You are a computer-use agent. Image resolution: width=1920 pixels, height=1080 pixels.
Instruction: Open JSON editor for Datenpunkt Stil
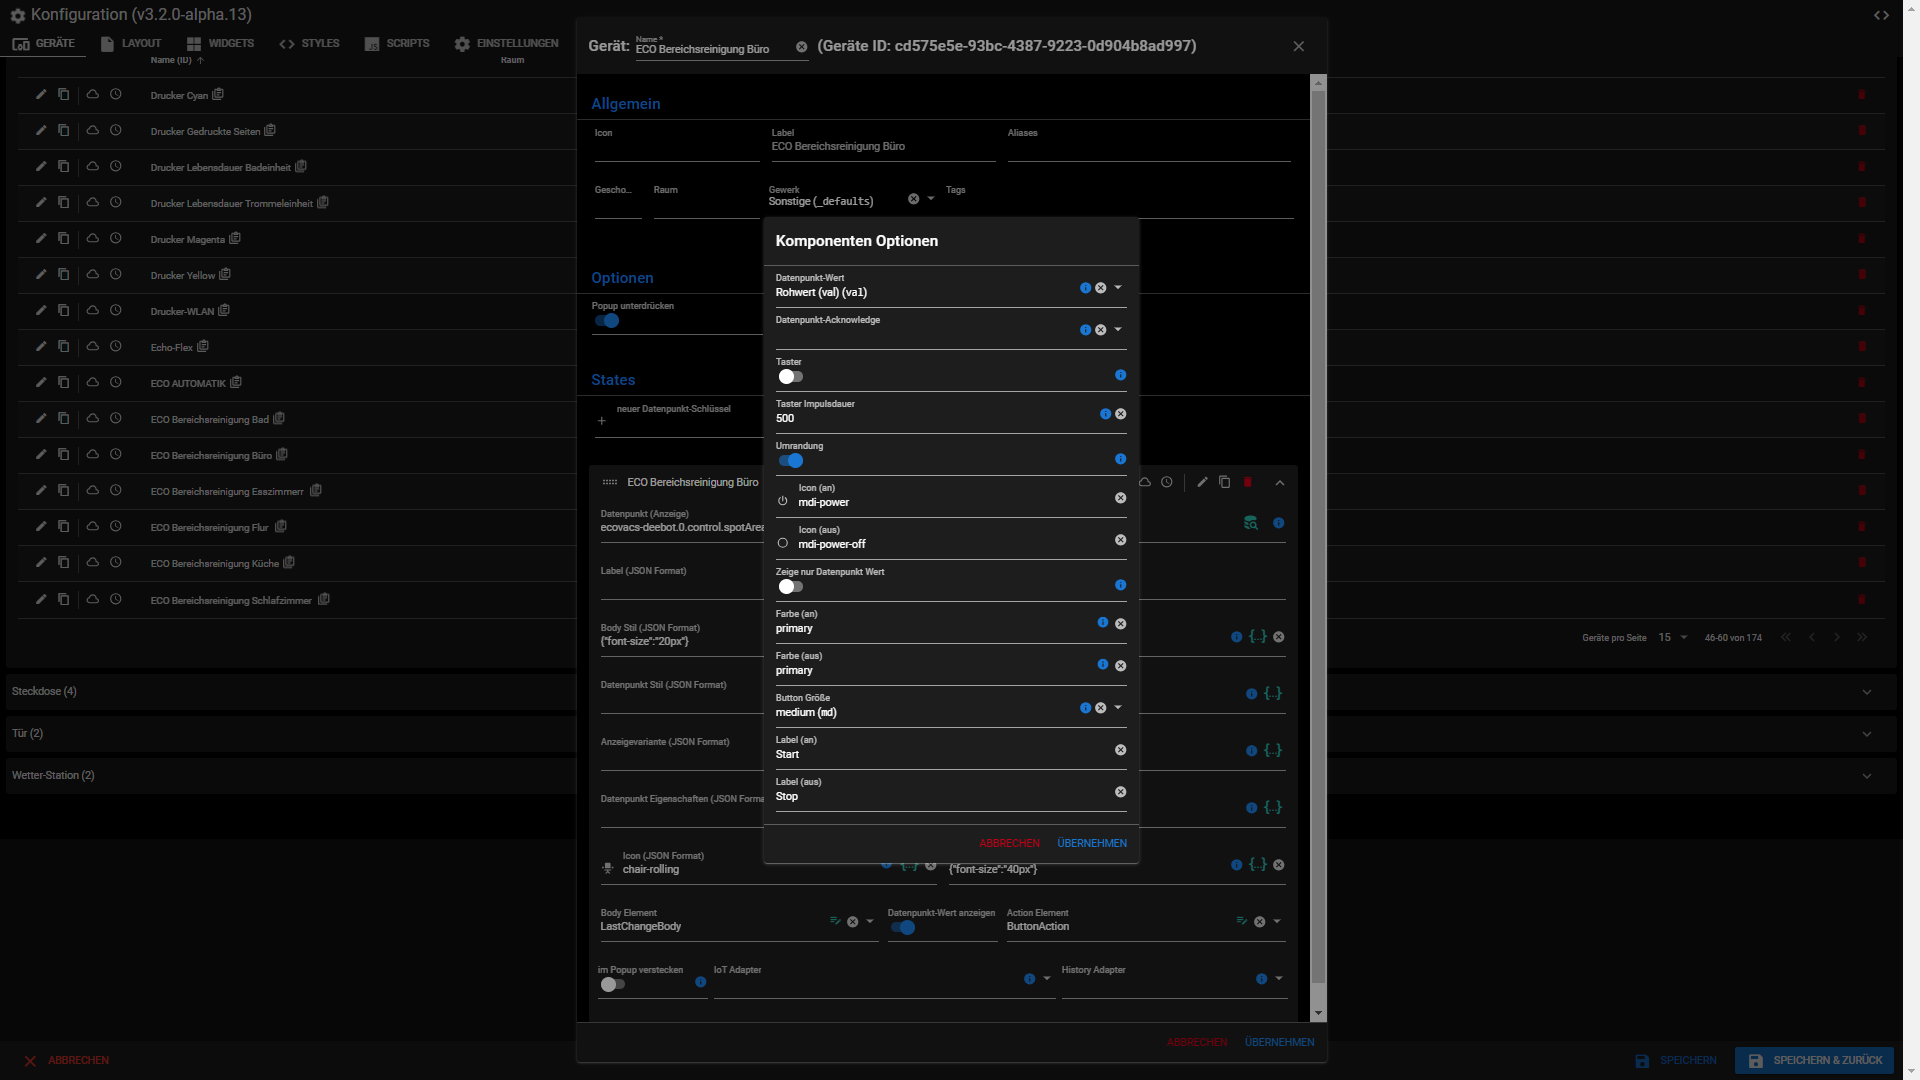pos(1272,694)
